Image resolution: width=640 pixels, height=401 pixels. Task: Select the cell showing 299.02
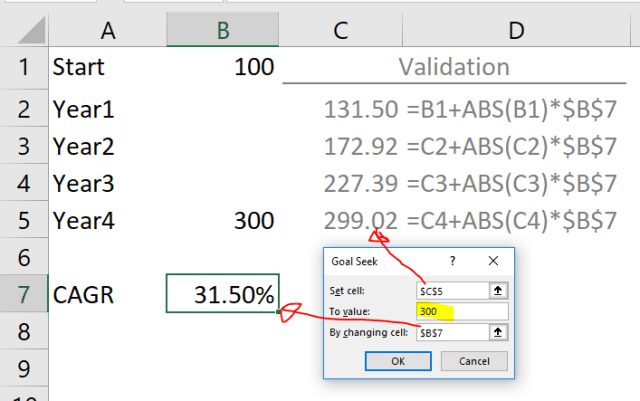point(341,221)
